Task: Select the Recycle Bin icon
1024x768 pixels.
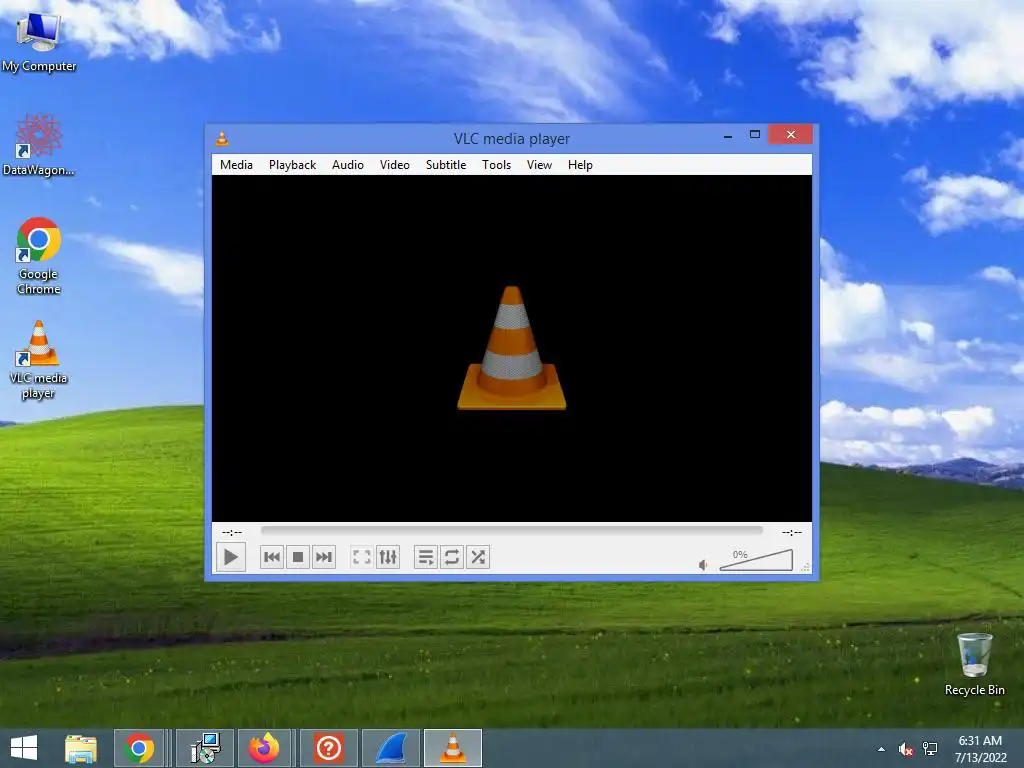Action: [974, 664]
